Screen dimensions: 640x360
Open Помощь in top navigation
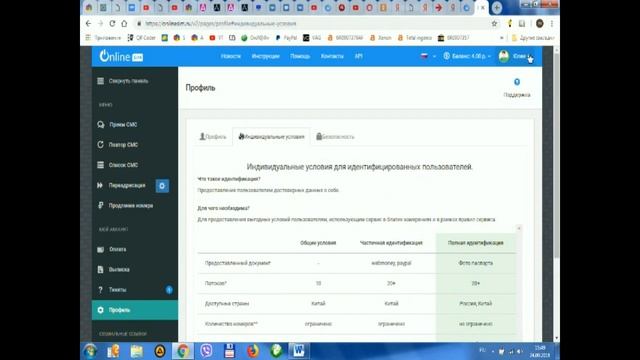300,56
